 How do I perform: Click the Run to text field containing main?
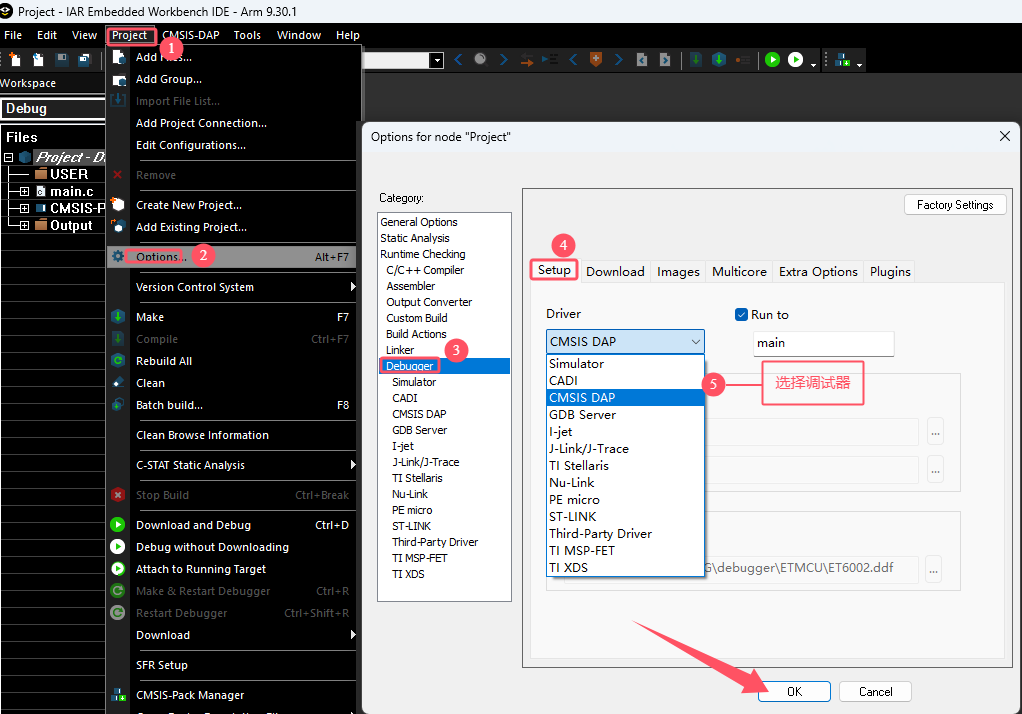click(823, 343)
